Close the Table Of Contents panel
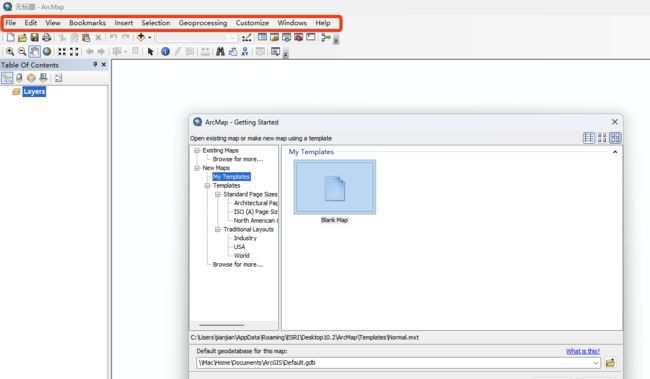The image size is (650, 379). click(104, 65)
